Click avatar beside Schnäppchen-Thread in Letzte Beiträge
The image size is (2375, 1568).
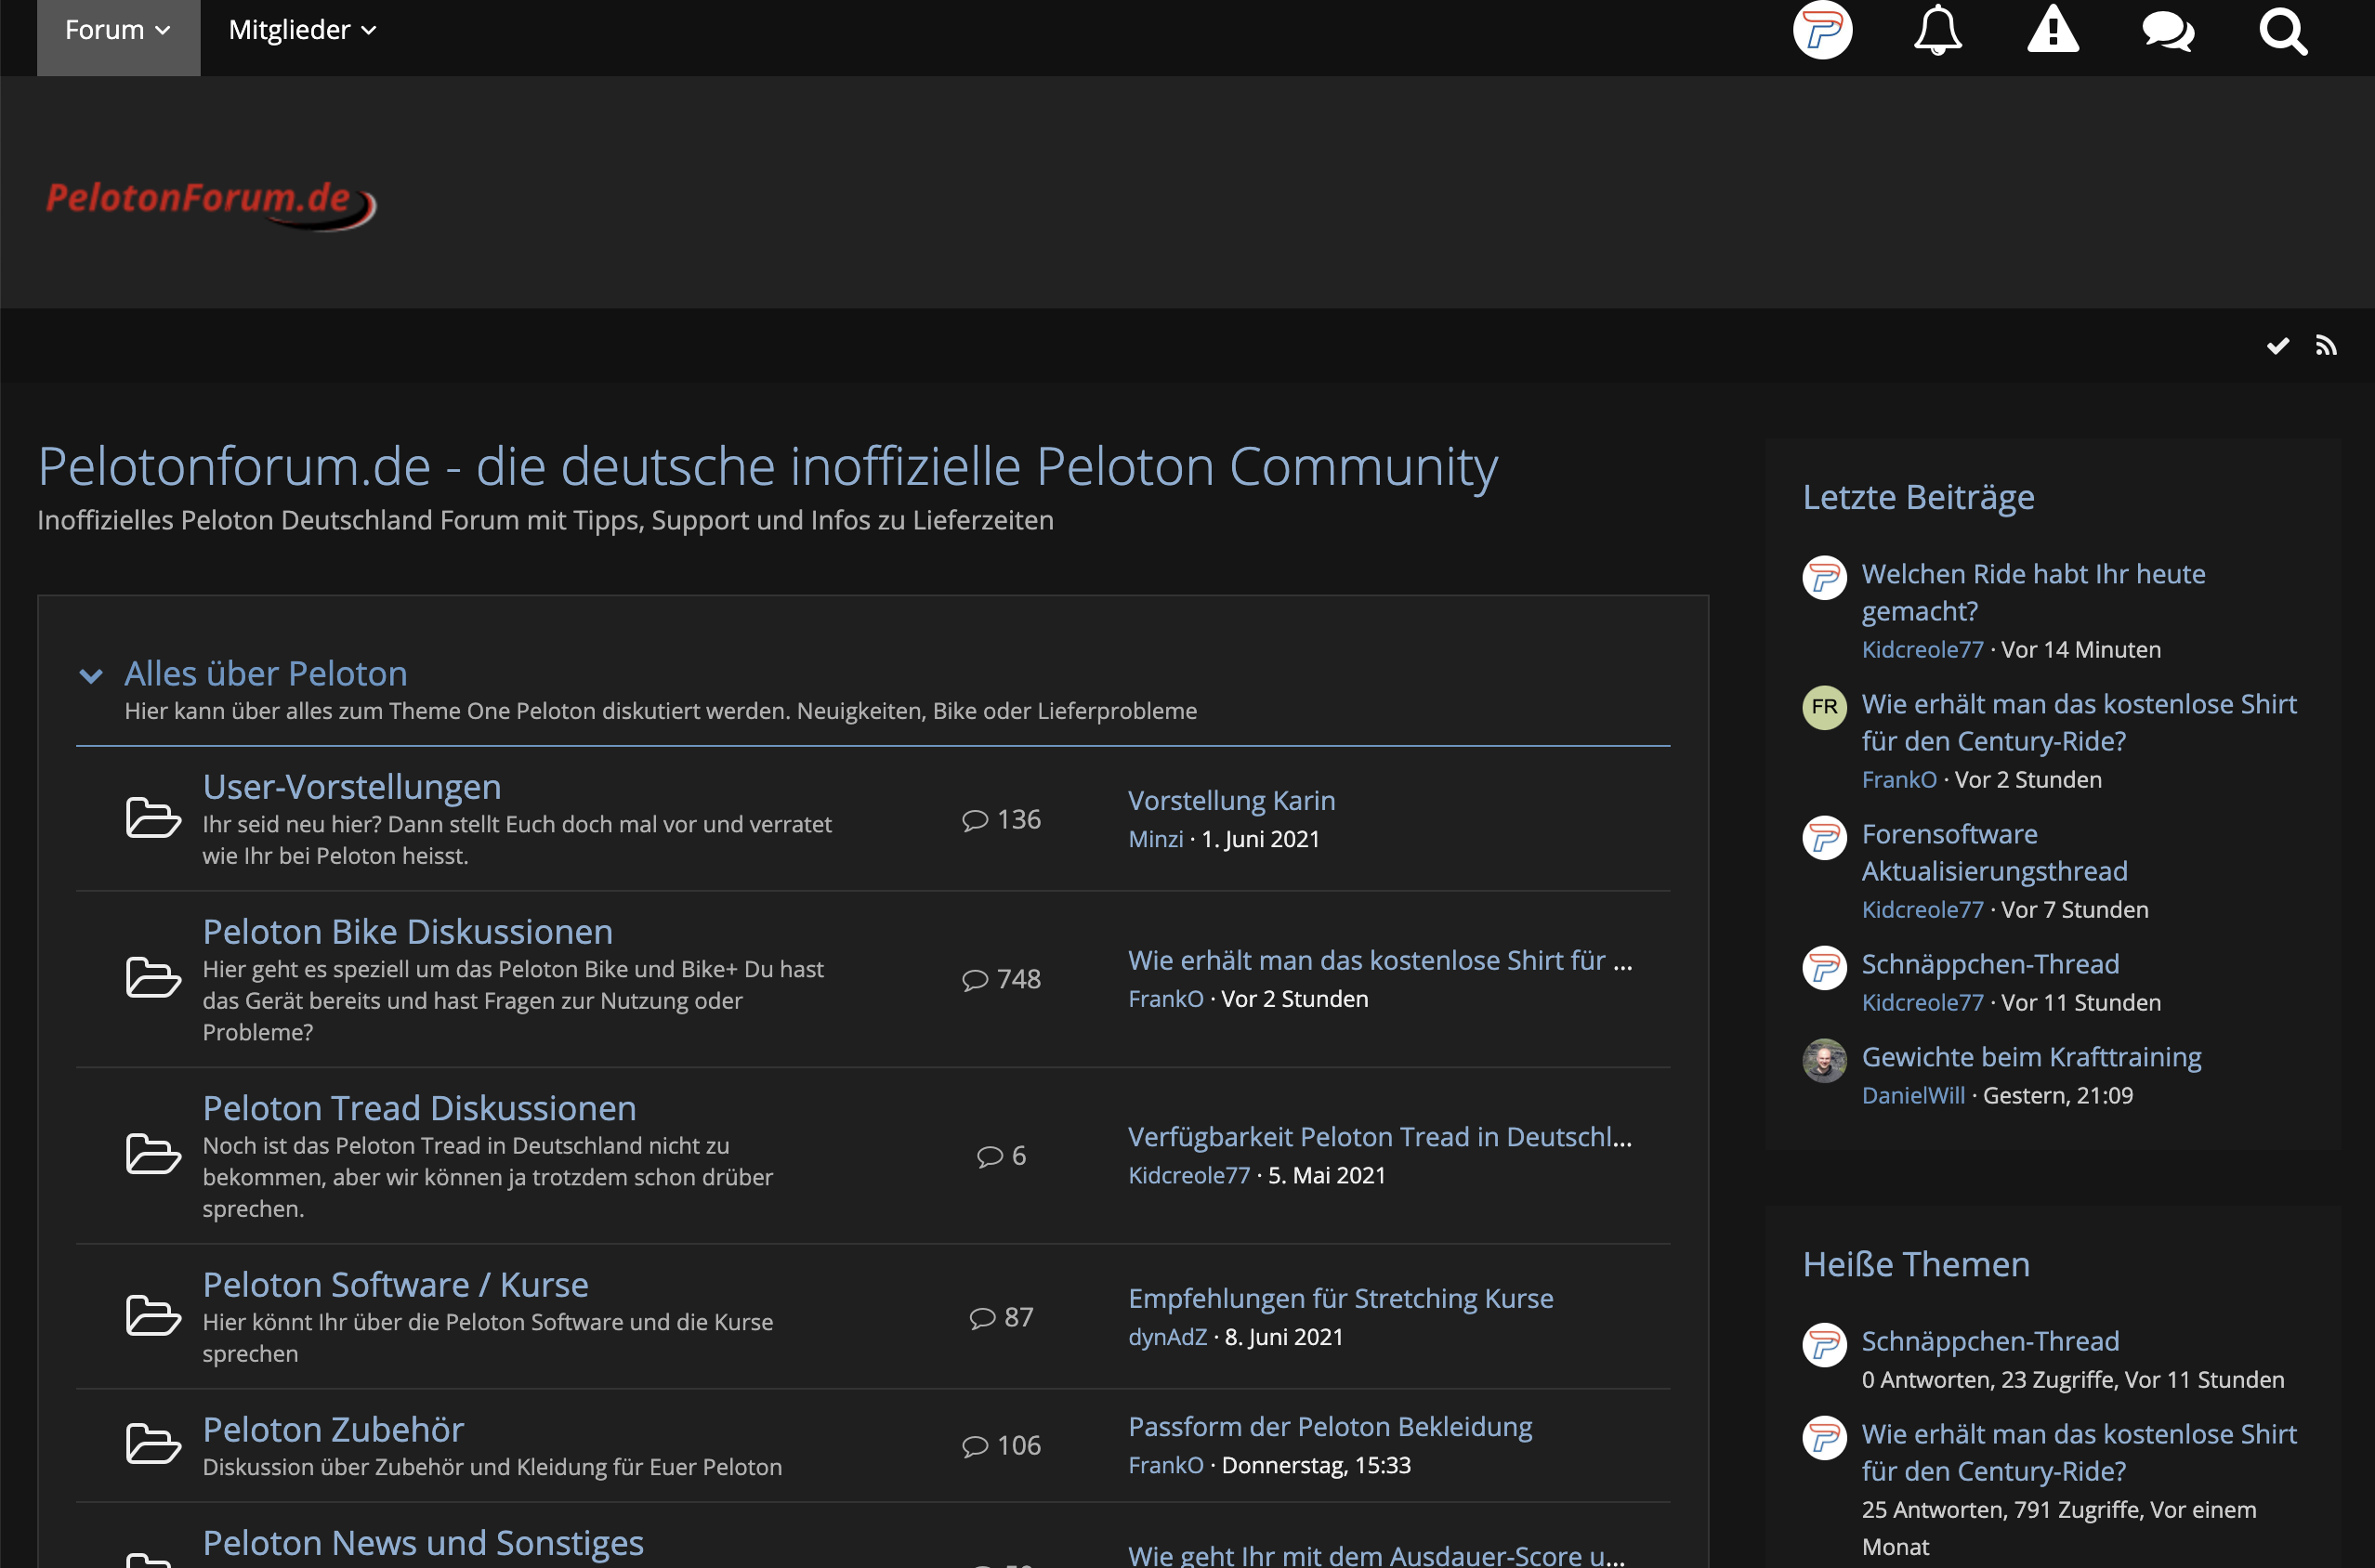[x=1824, y=968]
